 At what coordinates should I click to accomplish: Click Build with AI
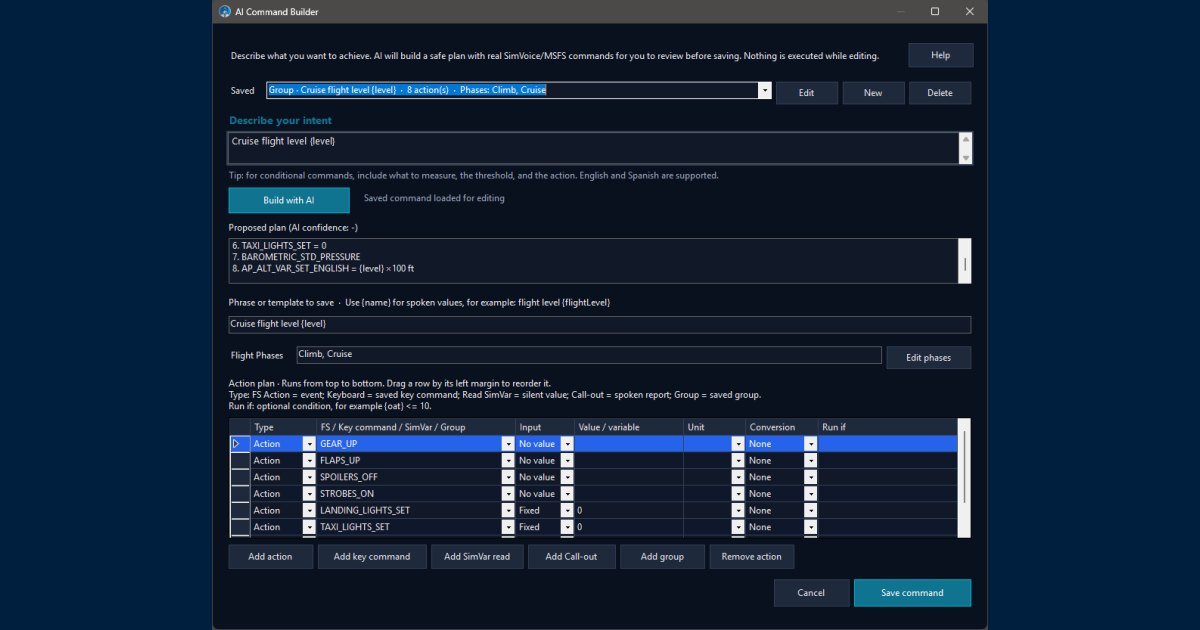pyautogui.click(x=289, y=200)
